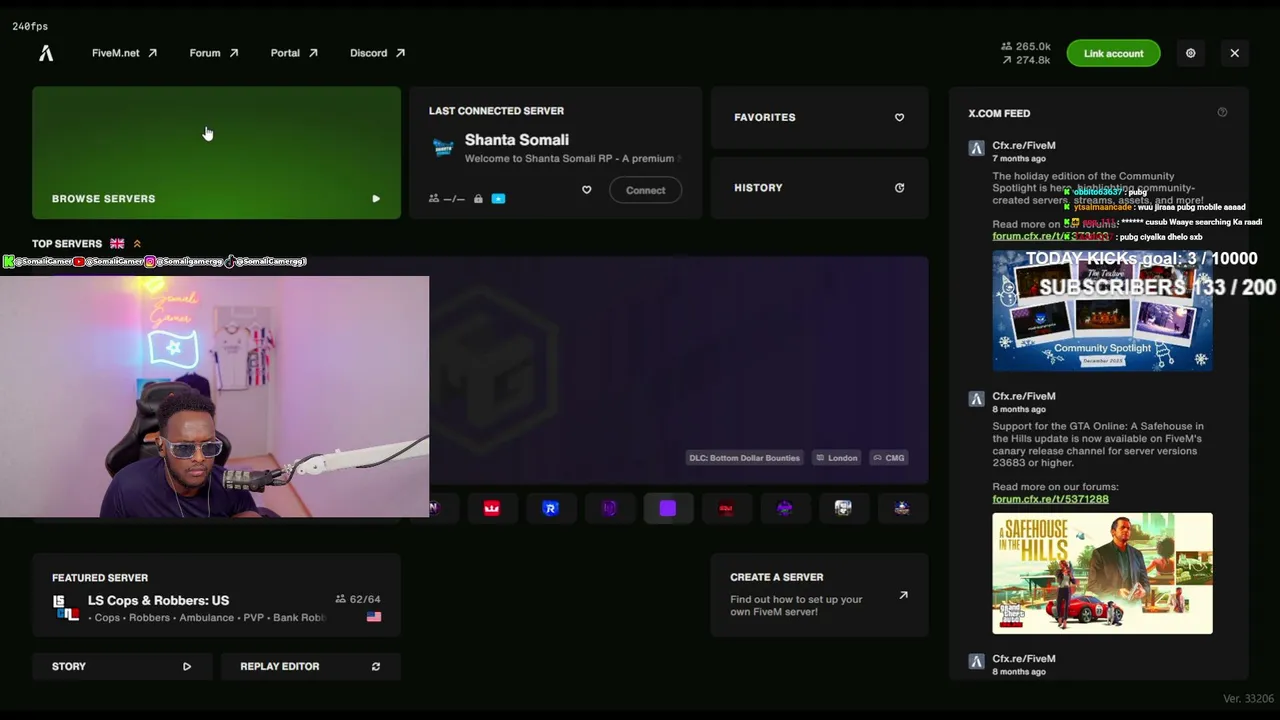Click the players icon under Shanta Somali
Image resolution: width=1280 pixels, height=720 pixels.
coord(434,199)
